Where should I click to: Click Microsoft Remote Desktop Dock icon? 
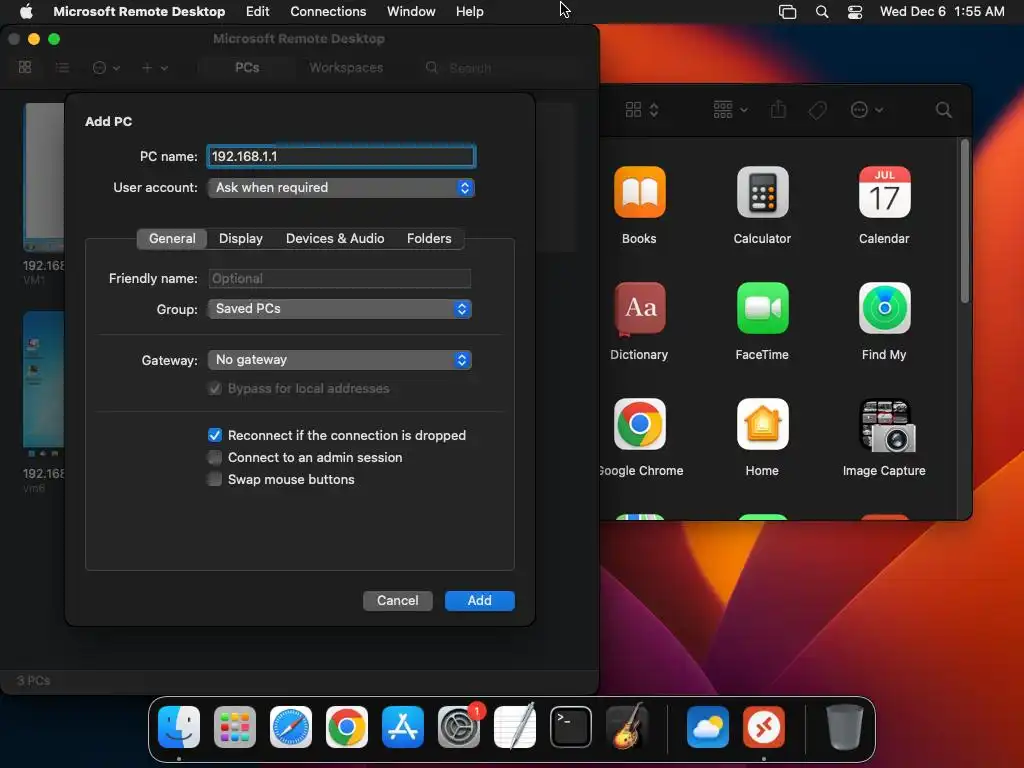(x=764, y=726)
